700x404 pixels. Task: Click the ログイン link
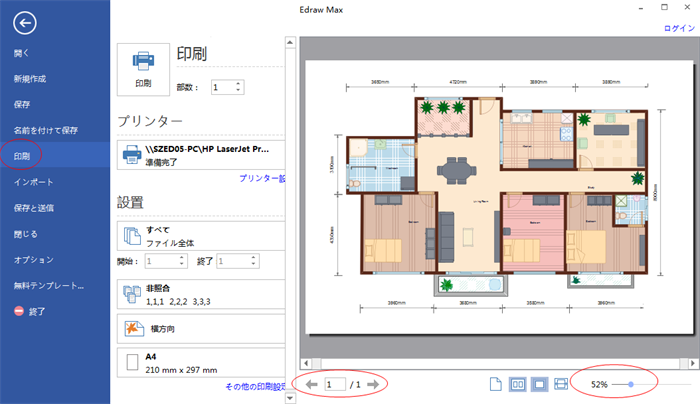[679, 28]
